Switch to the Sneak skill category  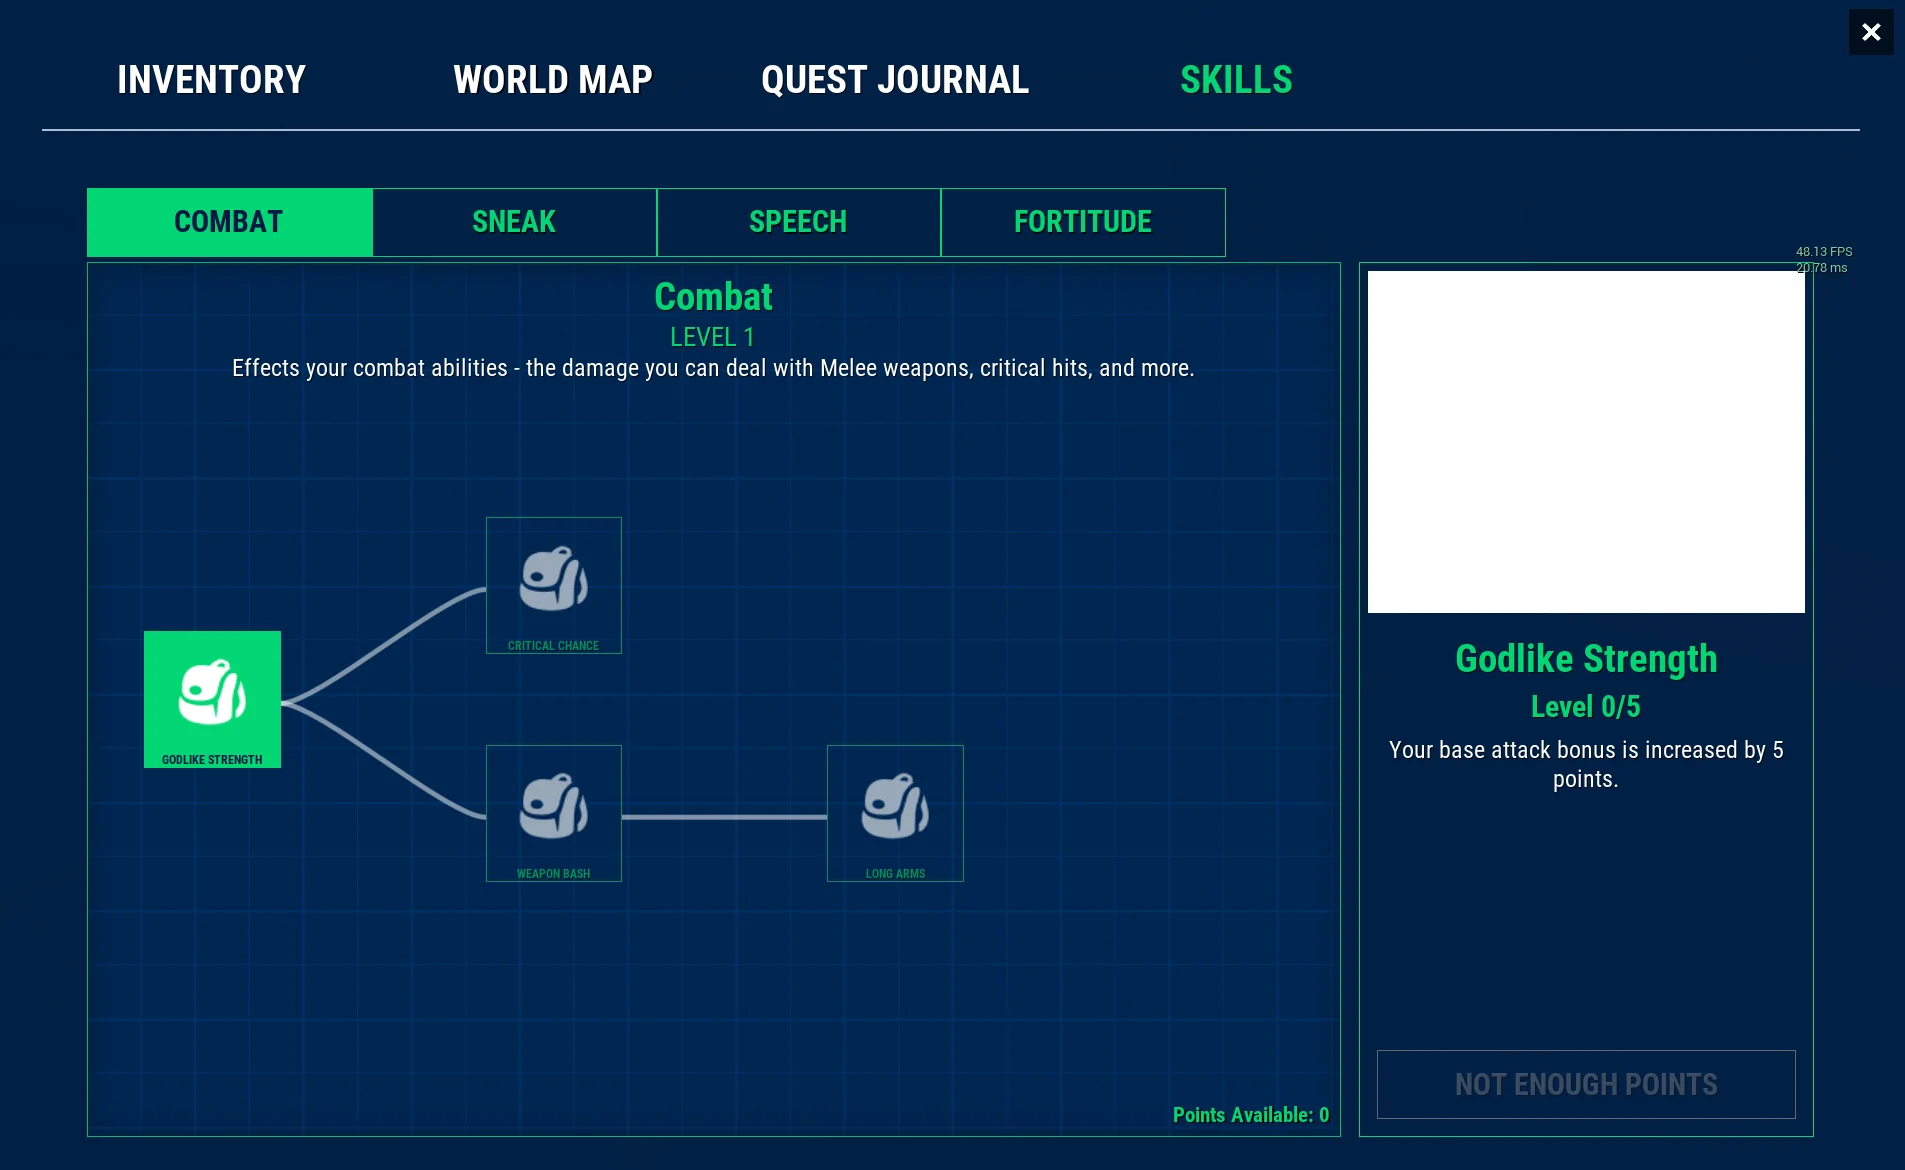(514, 222)
